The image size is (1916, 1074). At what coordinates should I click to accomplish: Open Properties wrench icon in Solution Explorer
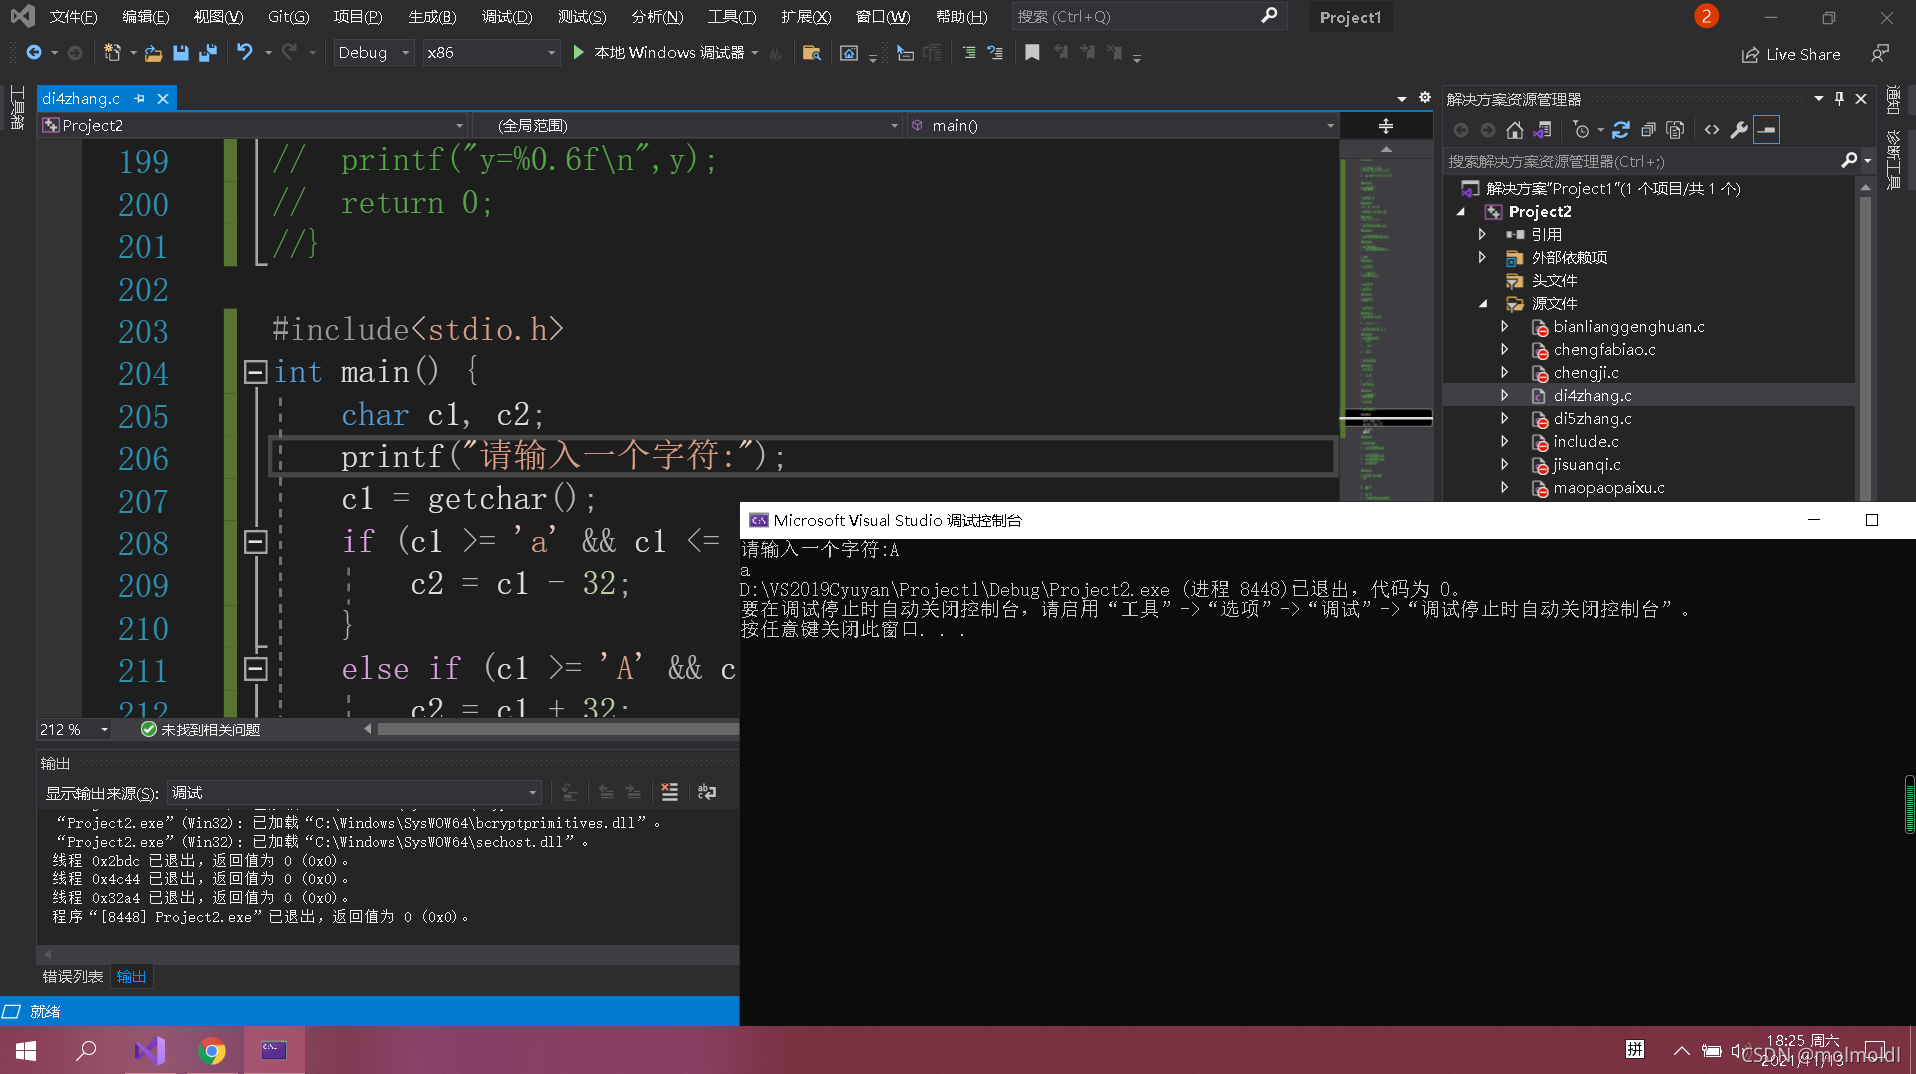(x=1739, y=130)
